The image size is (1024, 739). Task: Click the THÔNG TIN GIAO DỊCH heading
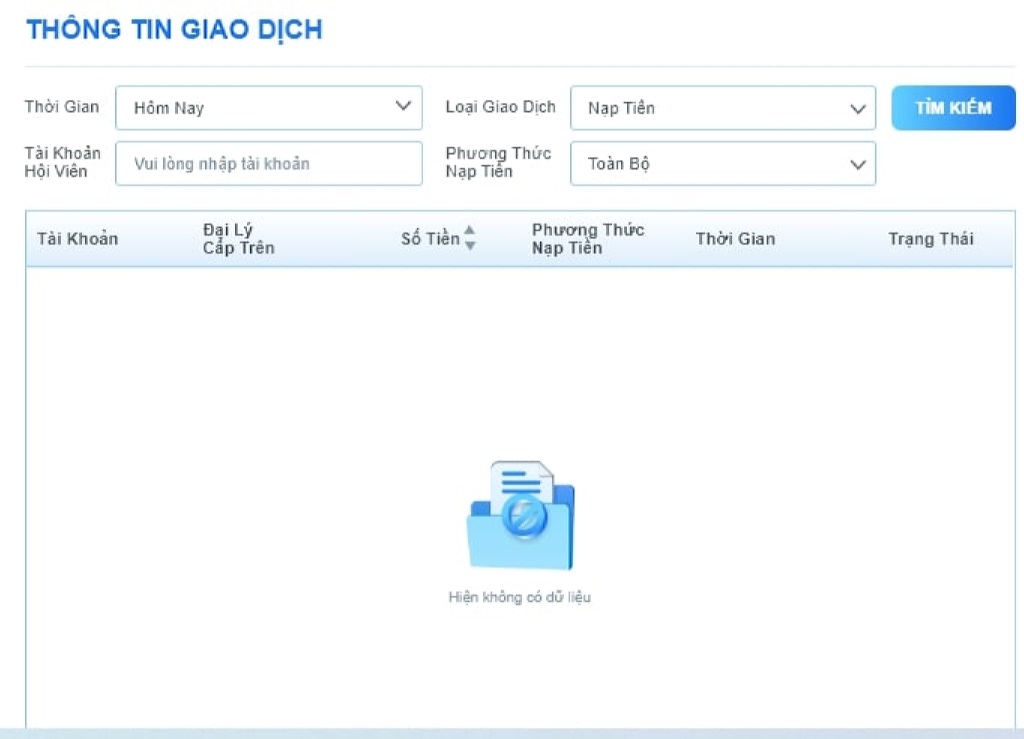point(174,29)
